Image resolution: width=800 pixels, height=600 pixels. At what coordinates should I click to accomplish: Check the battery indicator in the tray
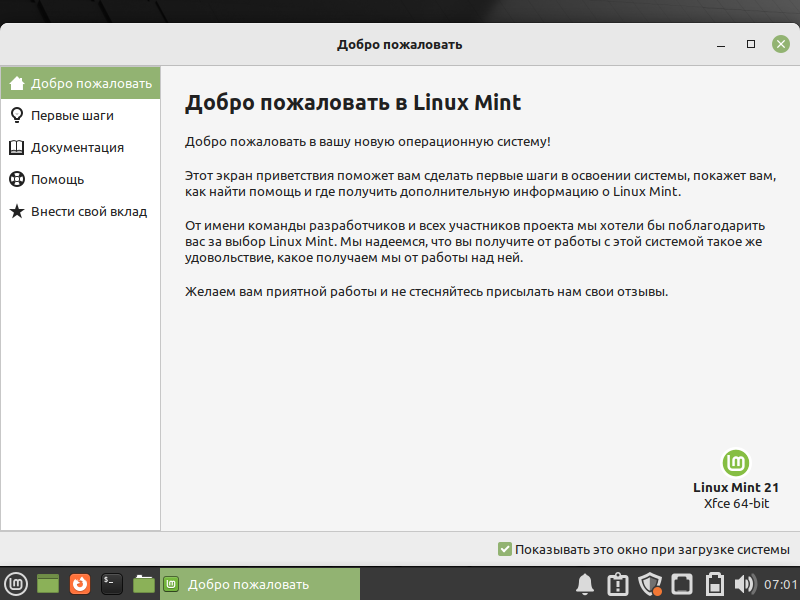click(713, 583)
